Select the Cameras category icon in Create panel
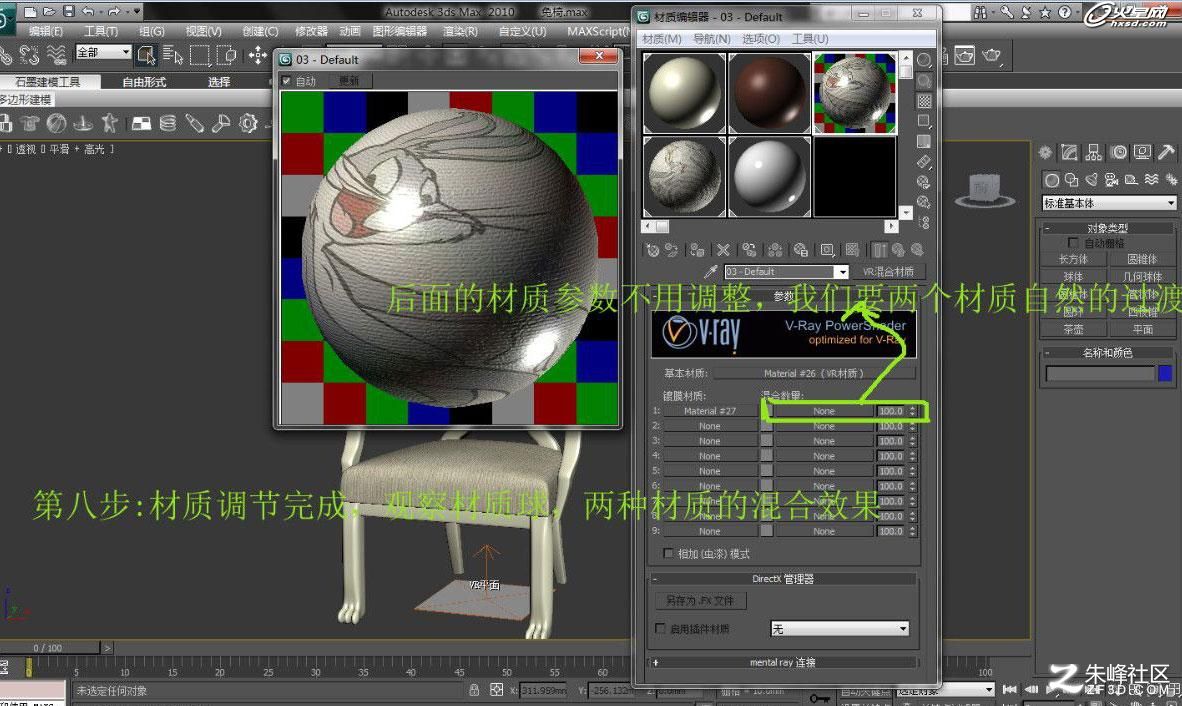Screen dimensions: 1182x706 point(1111,180)
